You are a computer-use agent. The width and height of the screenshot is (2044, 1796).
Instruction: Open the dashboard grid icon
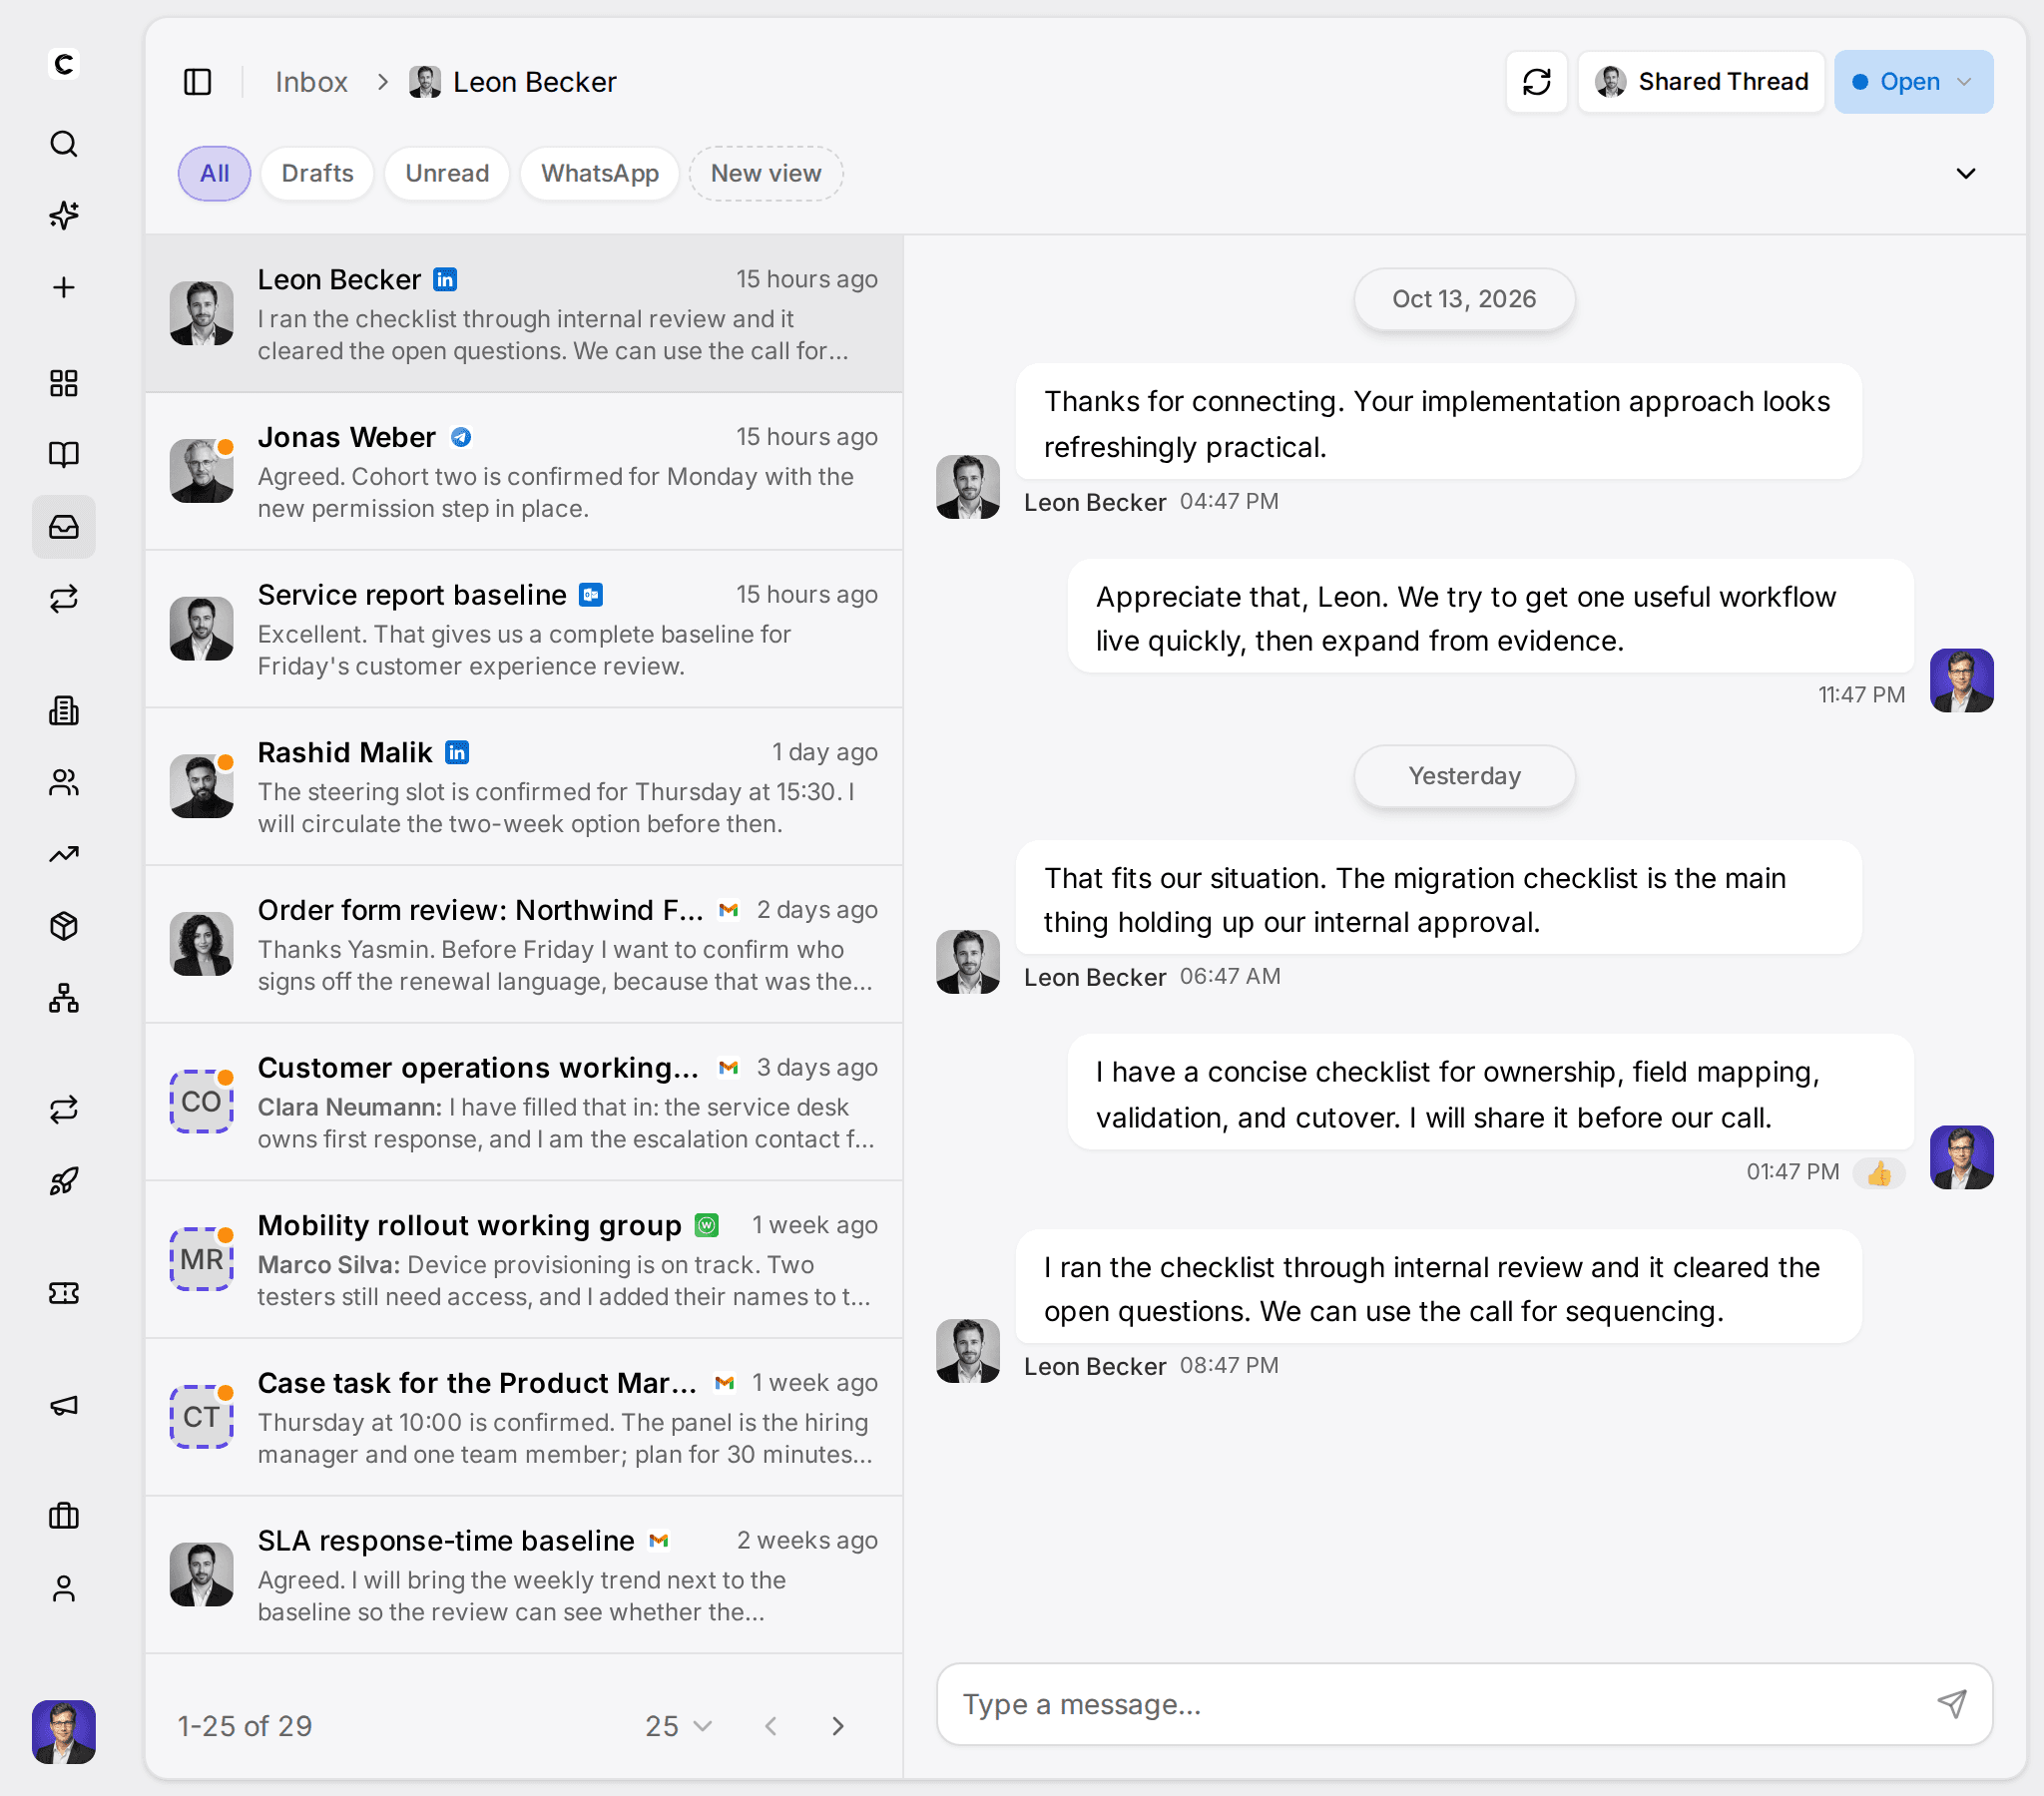(x=64, y=383)
